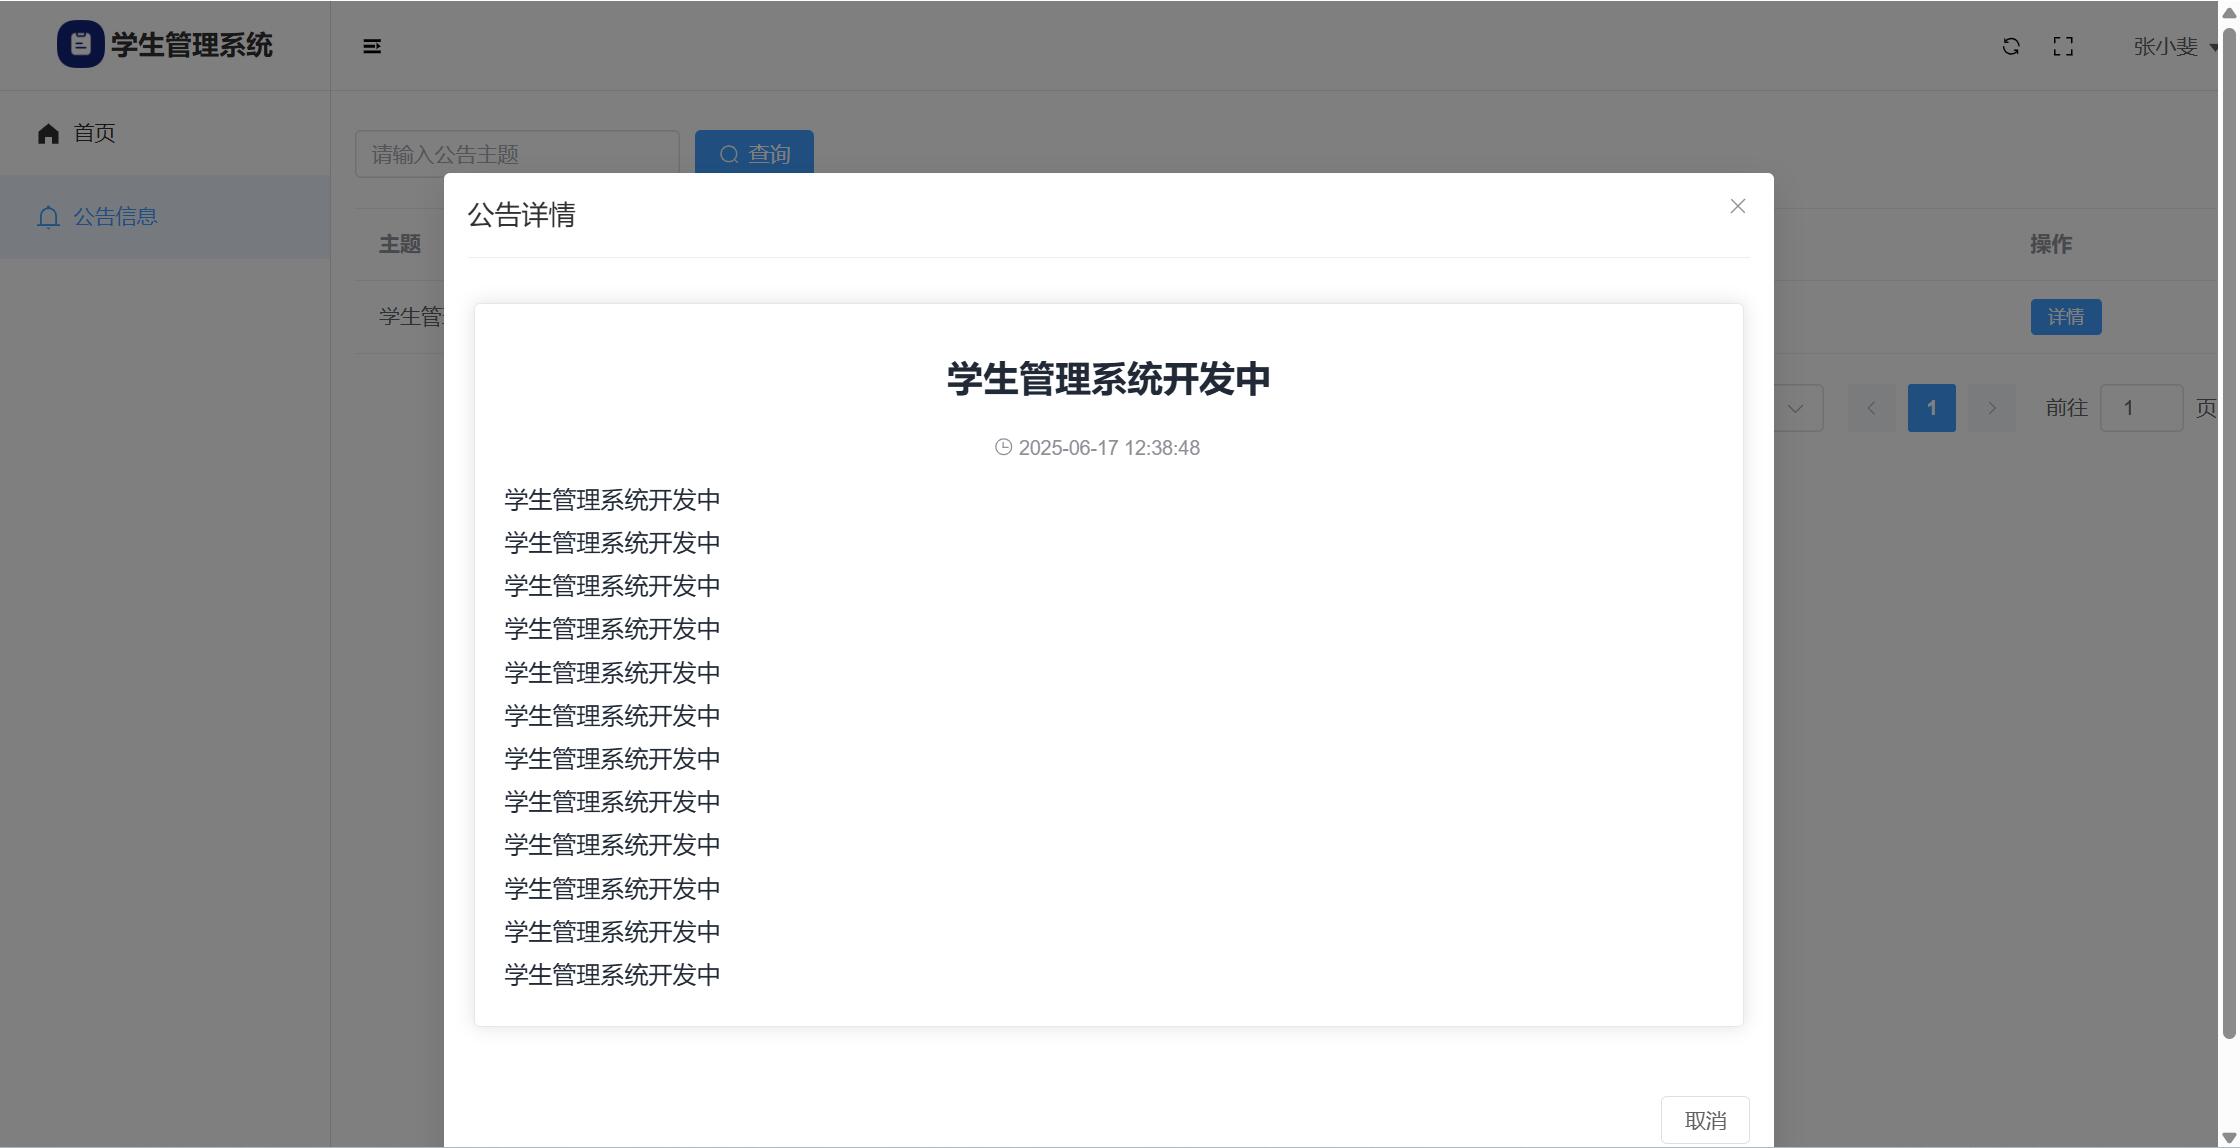
Task: Click the 取消 button
Action: click(x=1704, y=1120)
